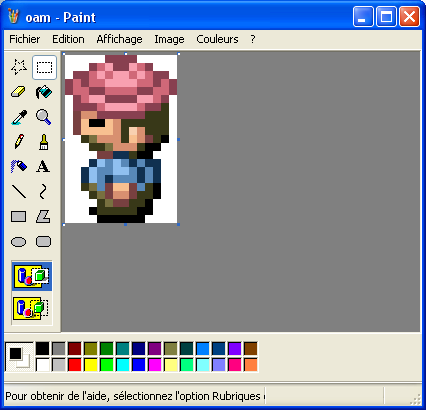Image resolution: width=426 pixels, height=410 pixels.
Task: Select the Magnifier tool
Action: pyautogui.click(x=44, y=117)
